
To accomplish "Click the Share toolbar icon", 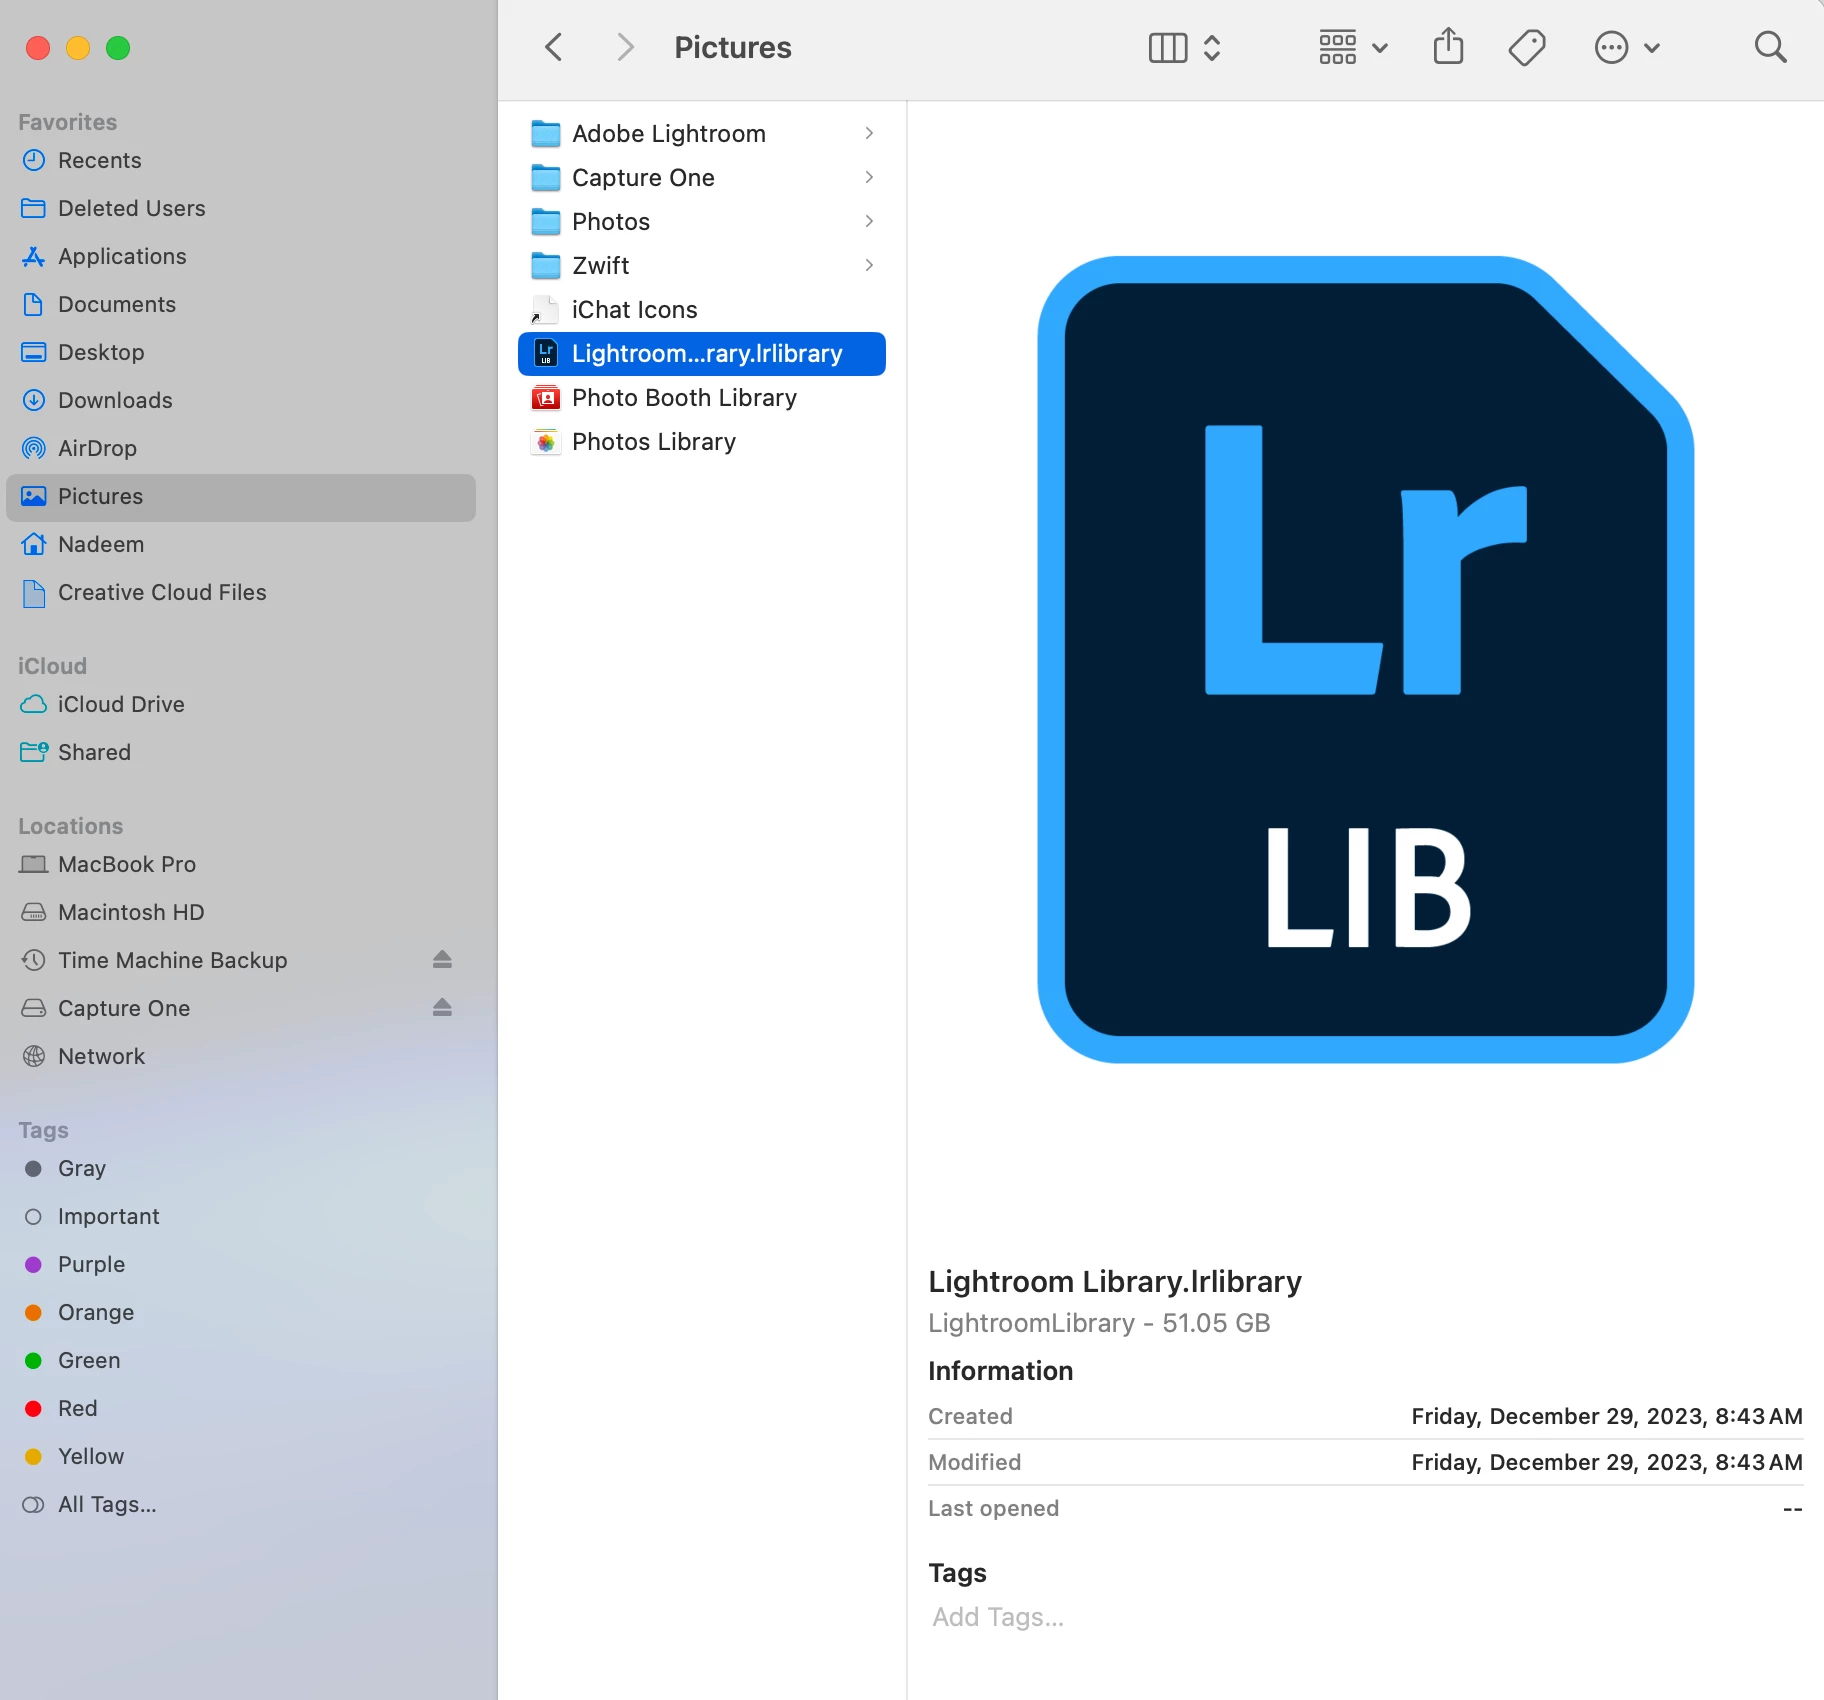I will [1448, 46].
